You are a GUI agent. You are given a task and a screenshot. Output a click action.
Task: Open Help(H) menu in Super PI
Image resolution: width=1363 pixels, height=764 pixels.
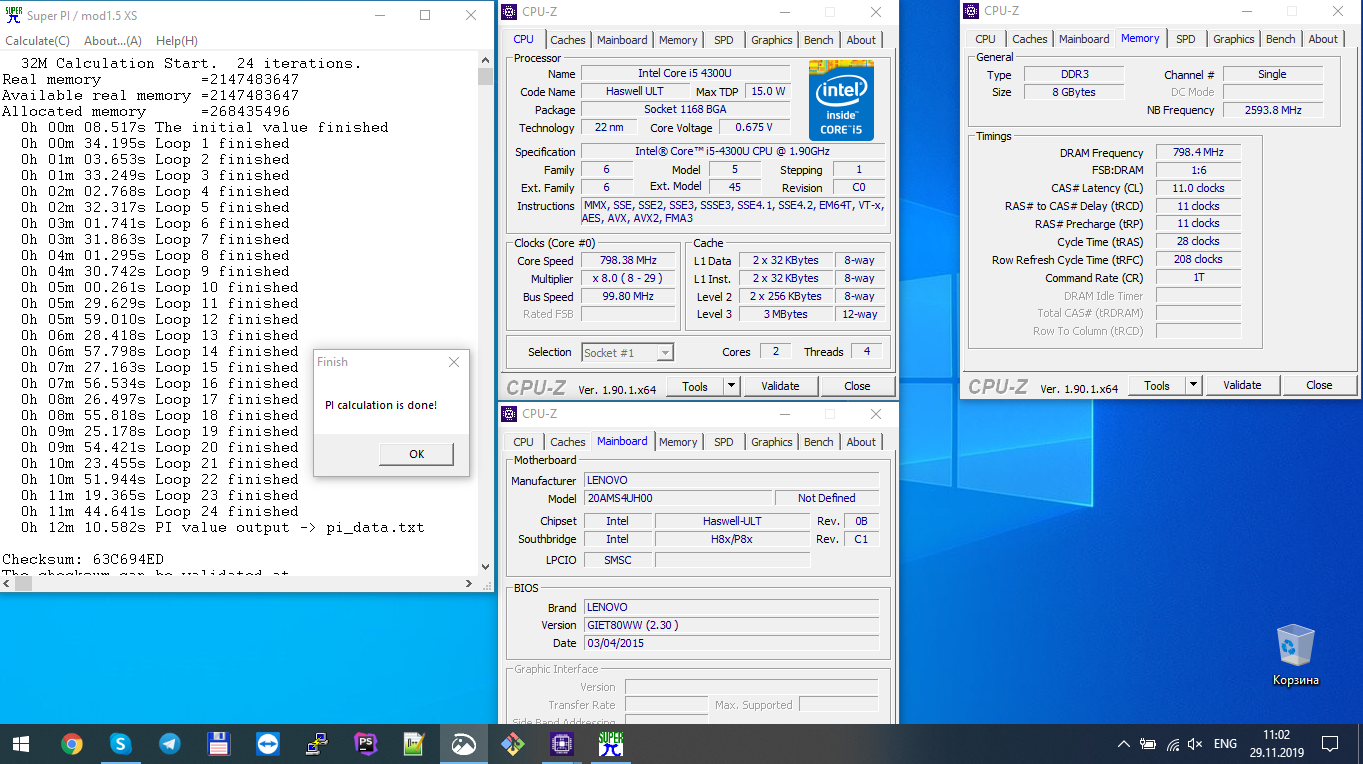177,41
